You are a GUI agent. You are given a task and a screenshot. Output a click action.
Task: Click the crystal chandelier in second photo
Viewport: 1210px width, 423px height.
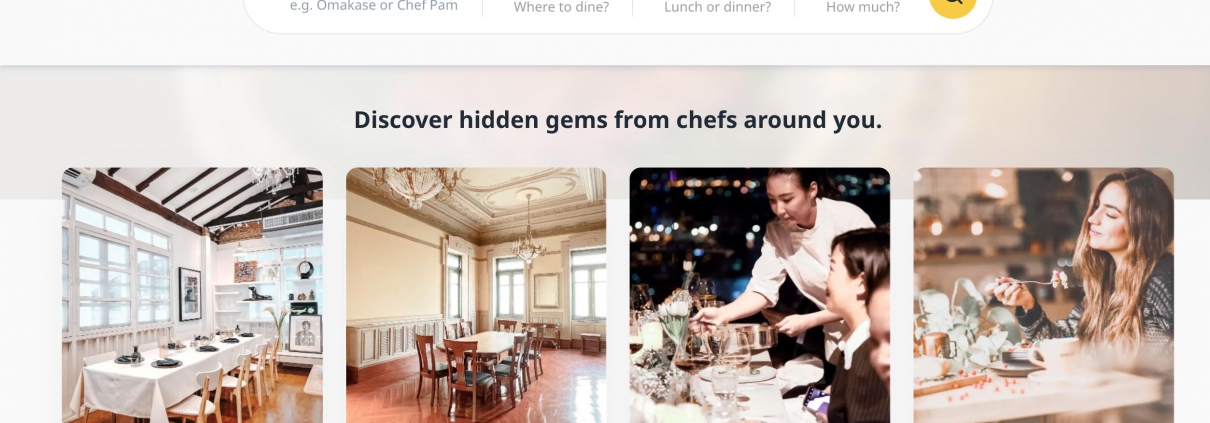[x=527, y=235]
